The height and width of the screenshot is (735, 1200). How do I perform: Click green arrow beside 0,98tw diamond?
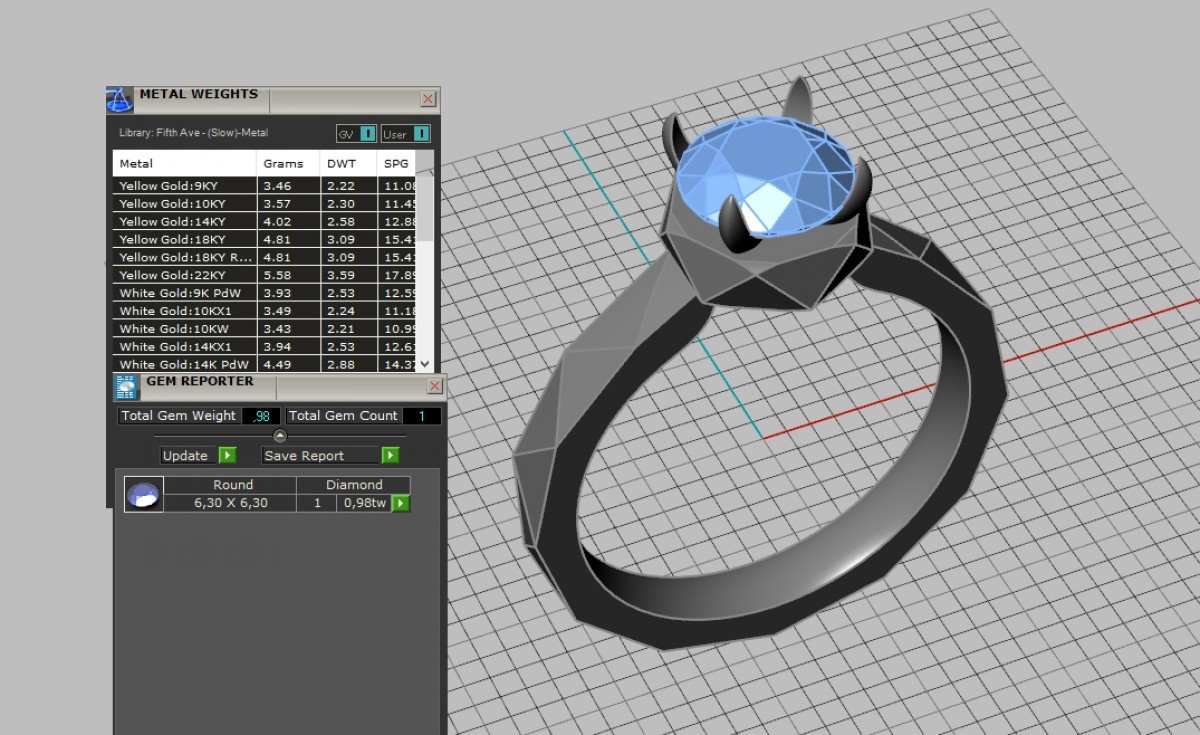[x=401, y=503]
